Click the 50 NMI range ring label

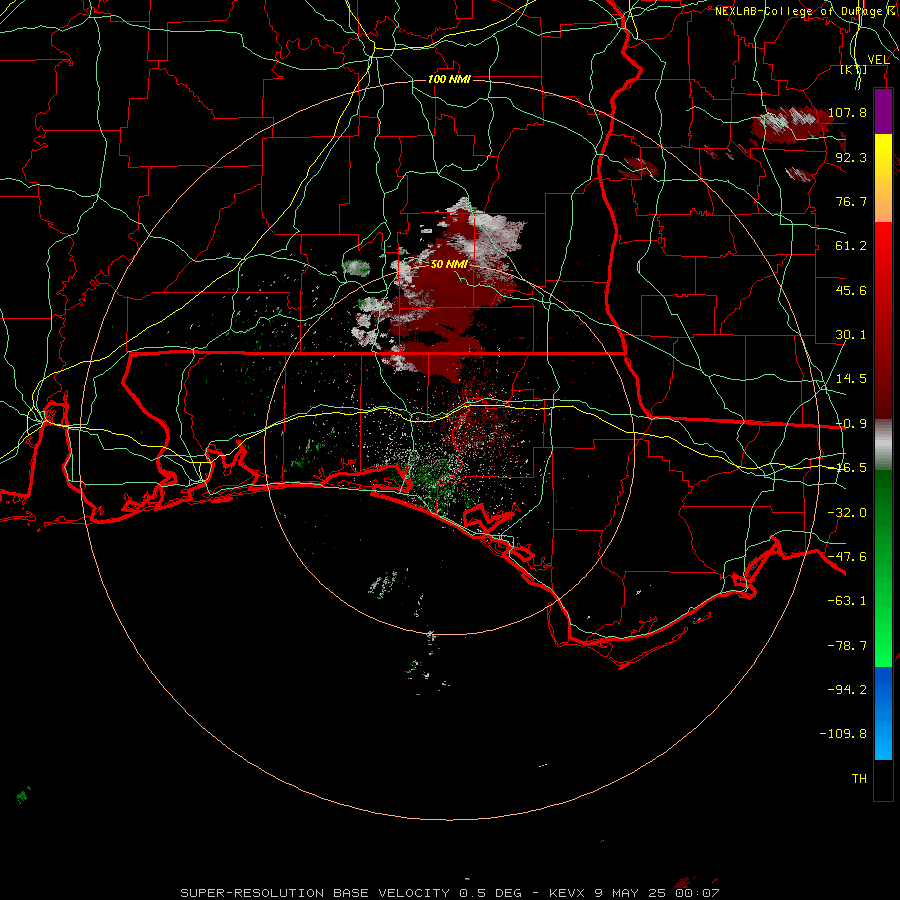[x=449, y=264]
